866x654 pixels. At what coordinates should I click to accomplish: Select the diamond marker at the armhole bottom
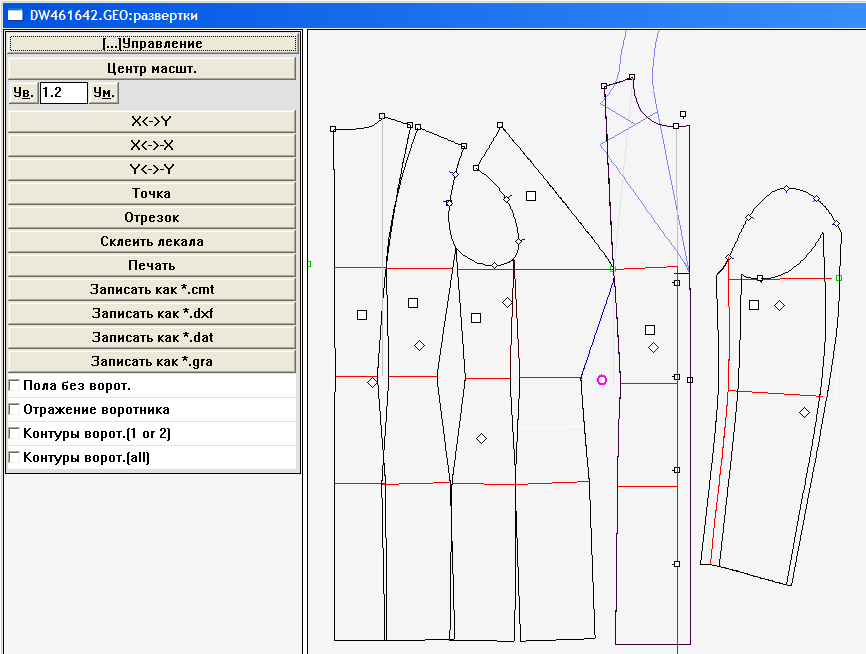click(x=494, y=266)
